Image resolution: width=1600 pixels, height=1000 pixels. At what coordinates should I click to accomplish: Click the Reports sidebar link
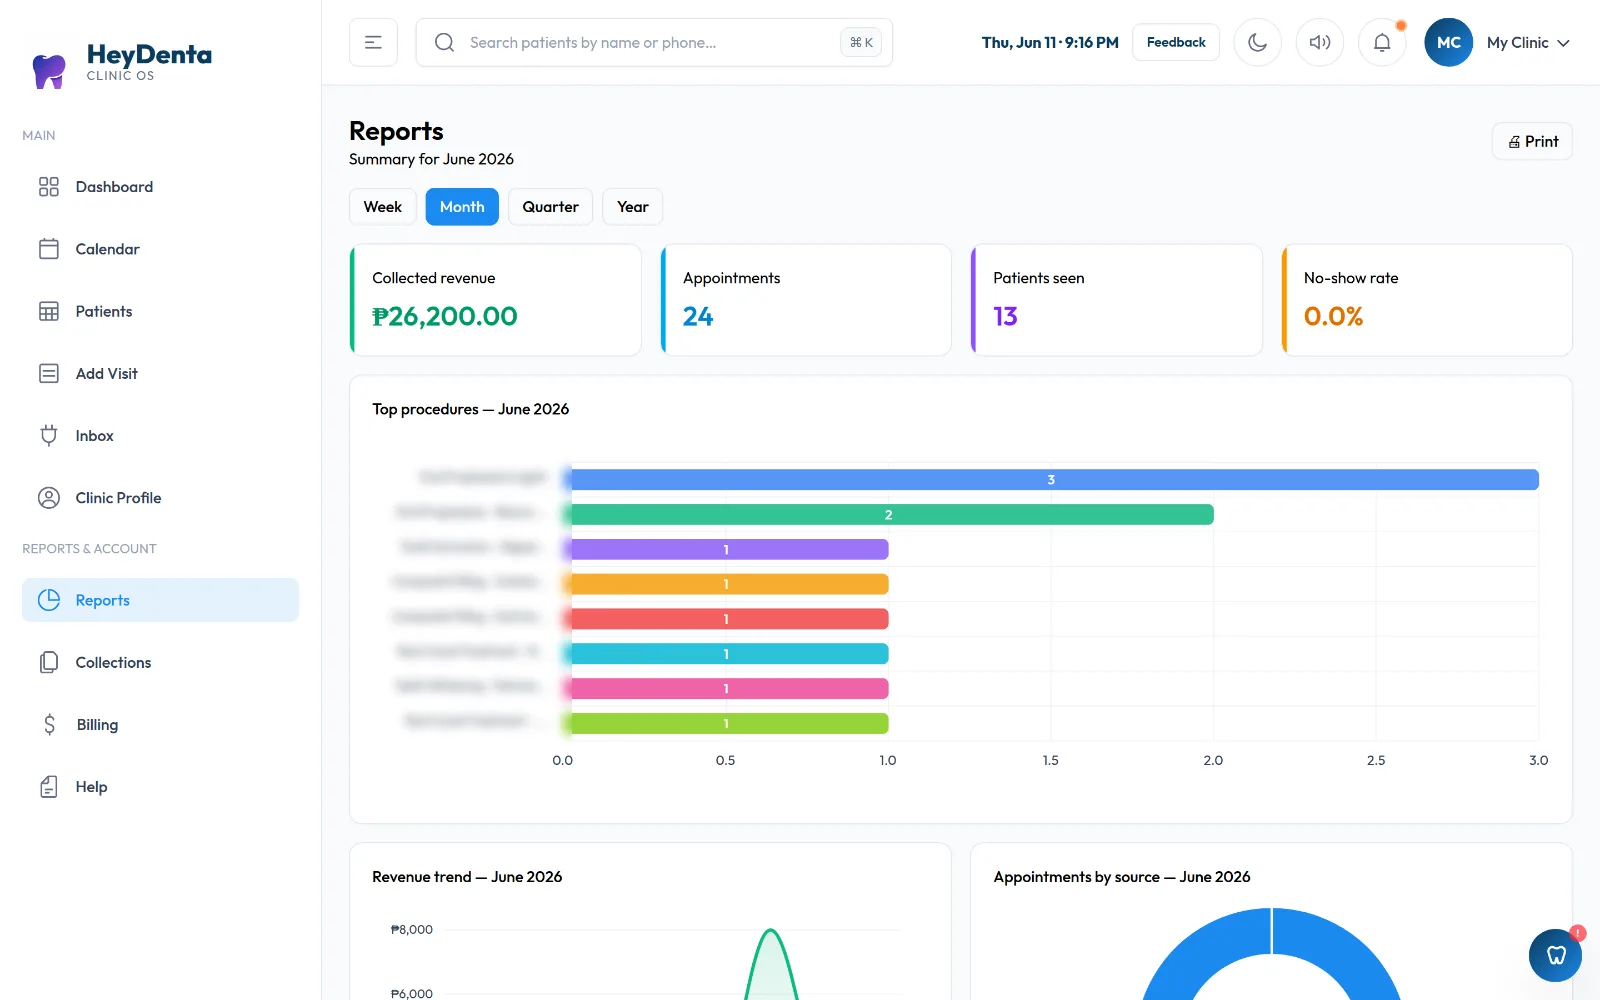pyautogui.click(x=160, y=600)
